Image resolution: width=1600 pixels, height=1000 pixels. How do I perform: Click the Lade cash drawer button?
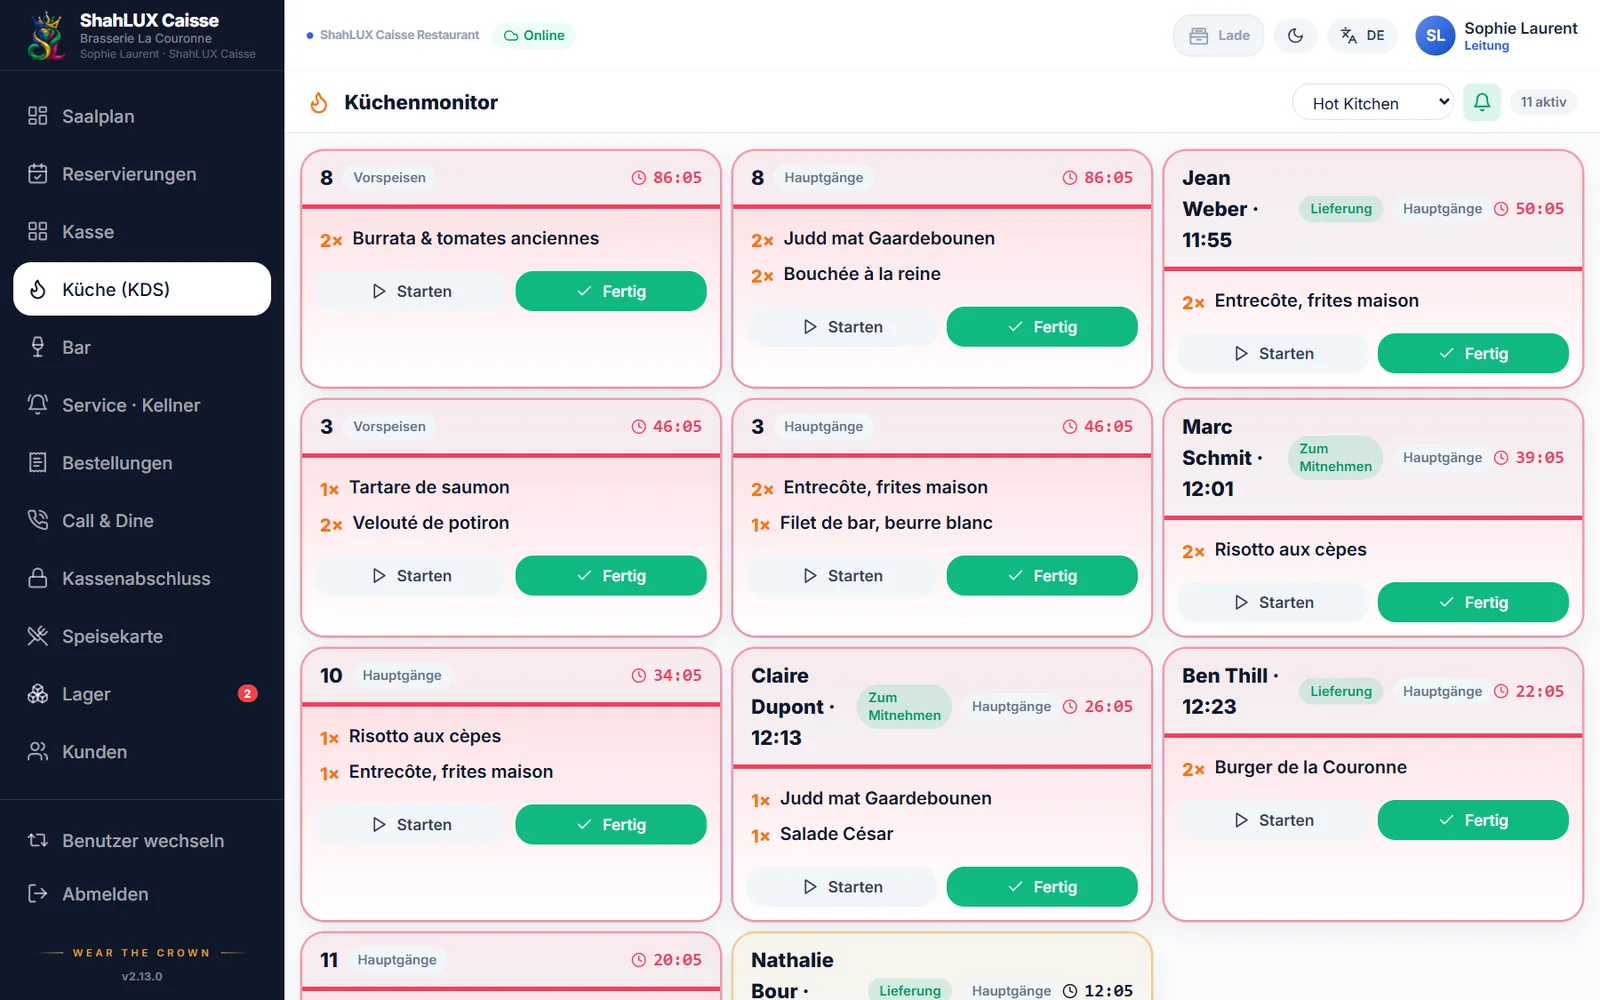pyautogui.click(x=1219, y=36)
